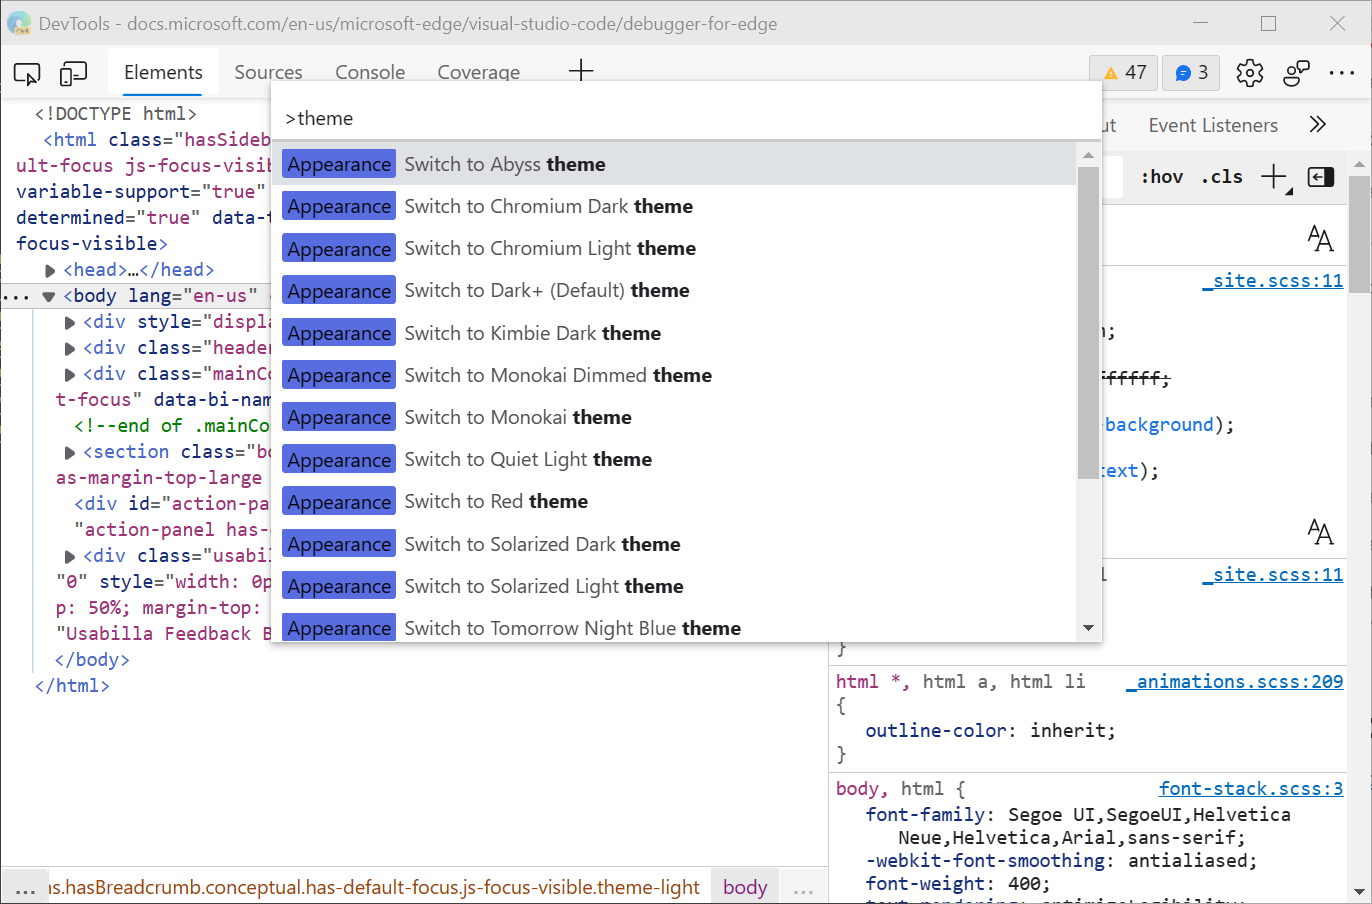
Task: Select Switch to Kimbie Dark theme
Action: (674, 333)
